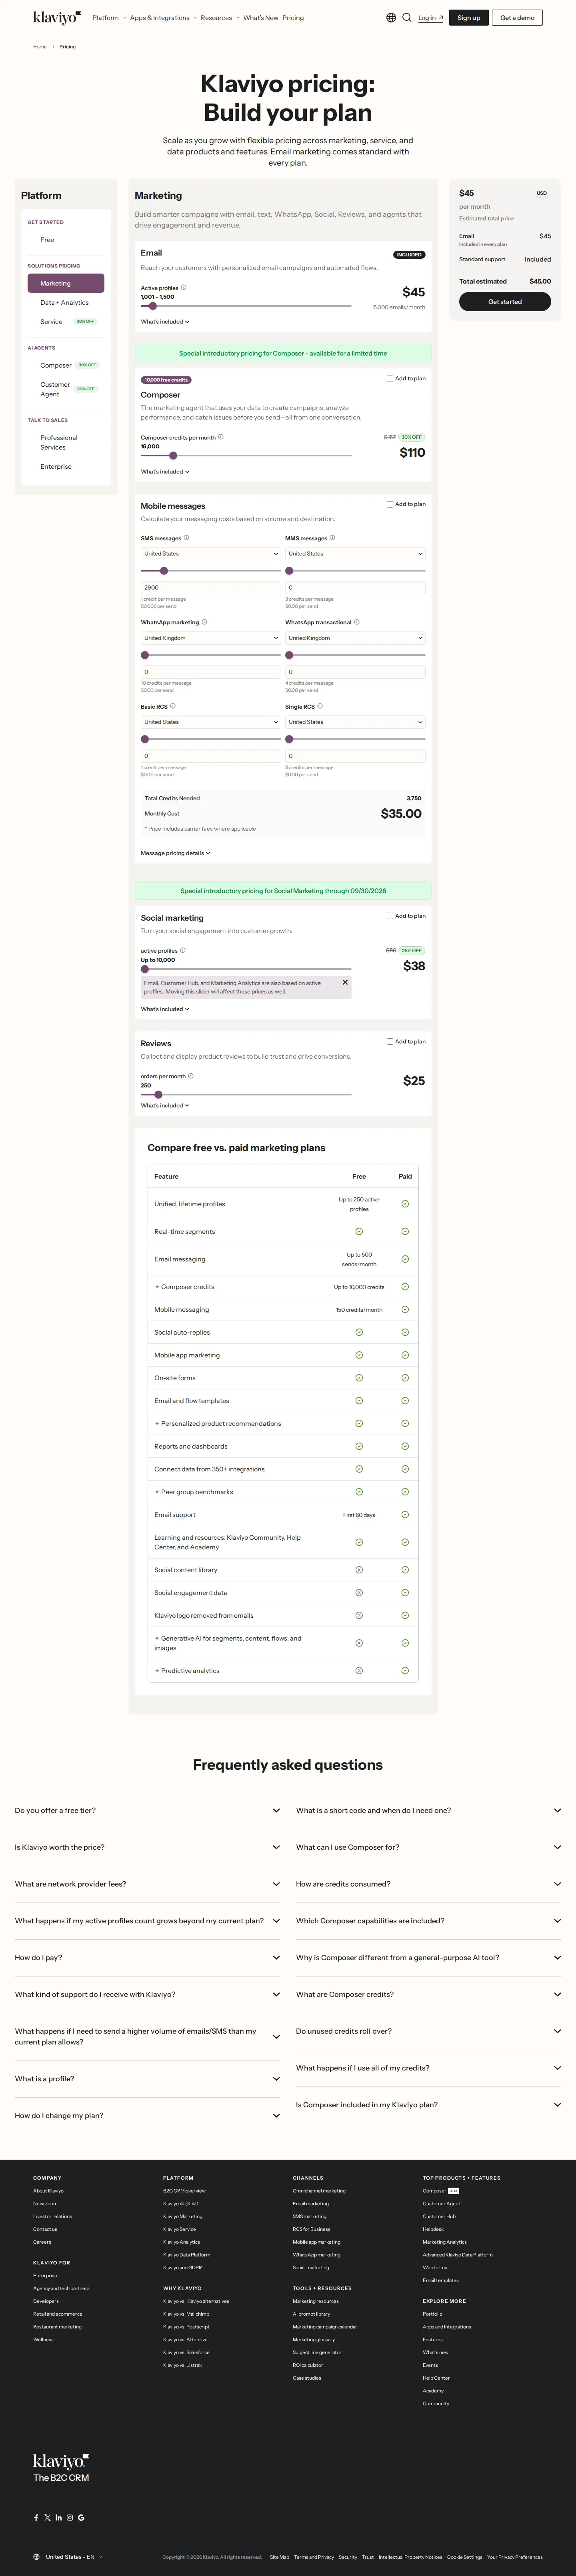Expand FAQ What are Composer credits
Viewport: 576px width, 2576px height.
click(x=428, y=1994)
